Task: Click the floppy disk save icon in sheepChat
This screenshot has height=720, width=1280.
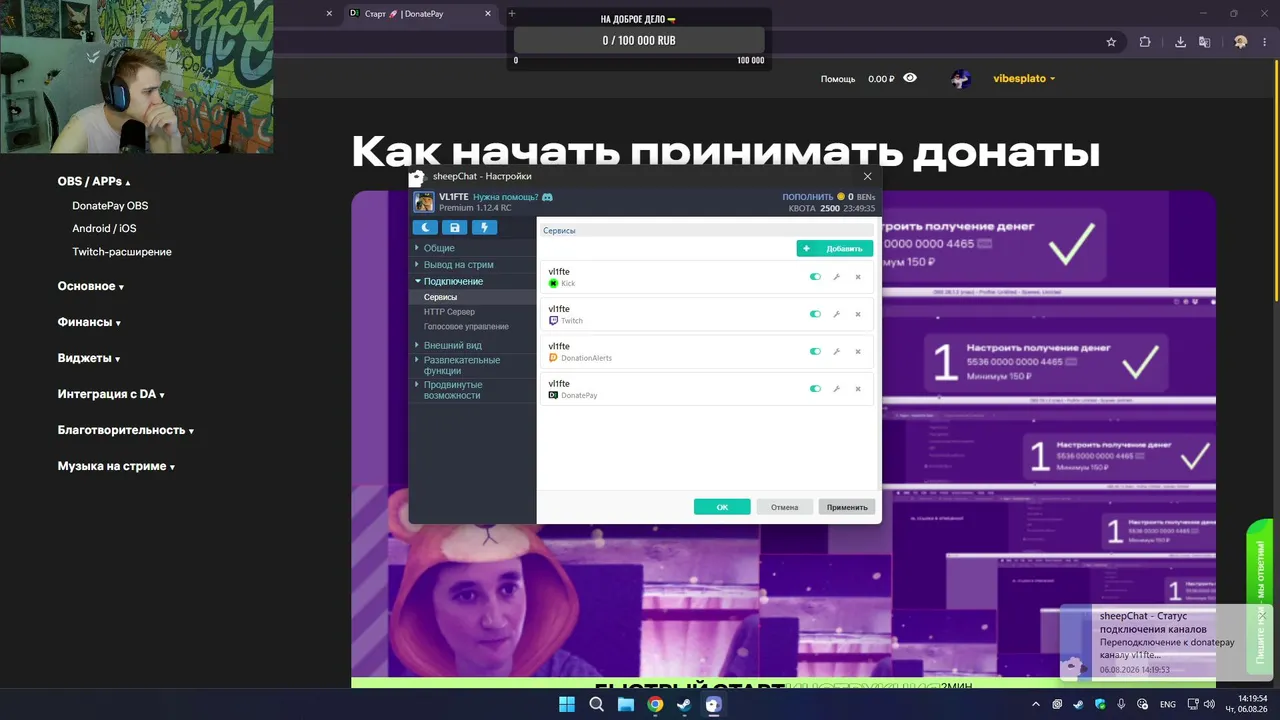Action: (455, 228)
